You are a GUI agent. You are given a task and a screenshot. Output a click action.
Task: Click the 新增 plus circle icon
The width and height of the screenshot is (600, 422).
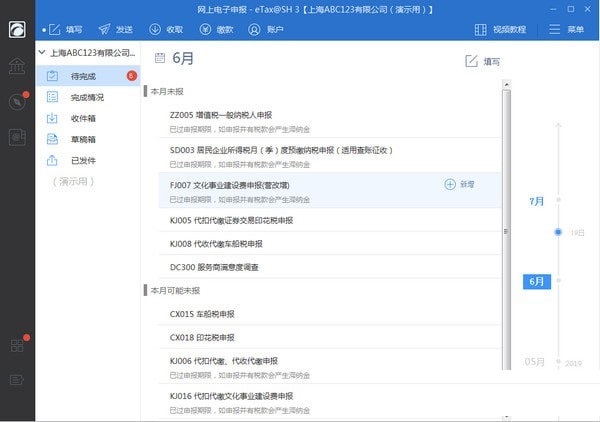[450, 184]
